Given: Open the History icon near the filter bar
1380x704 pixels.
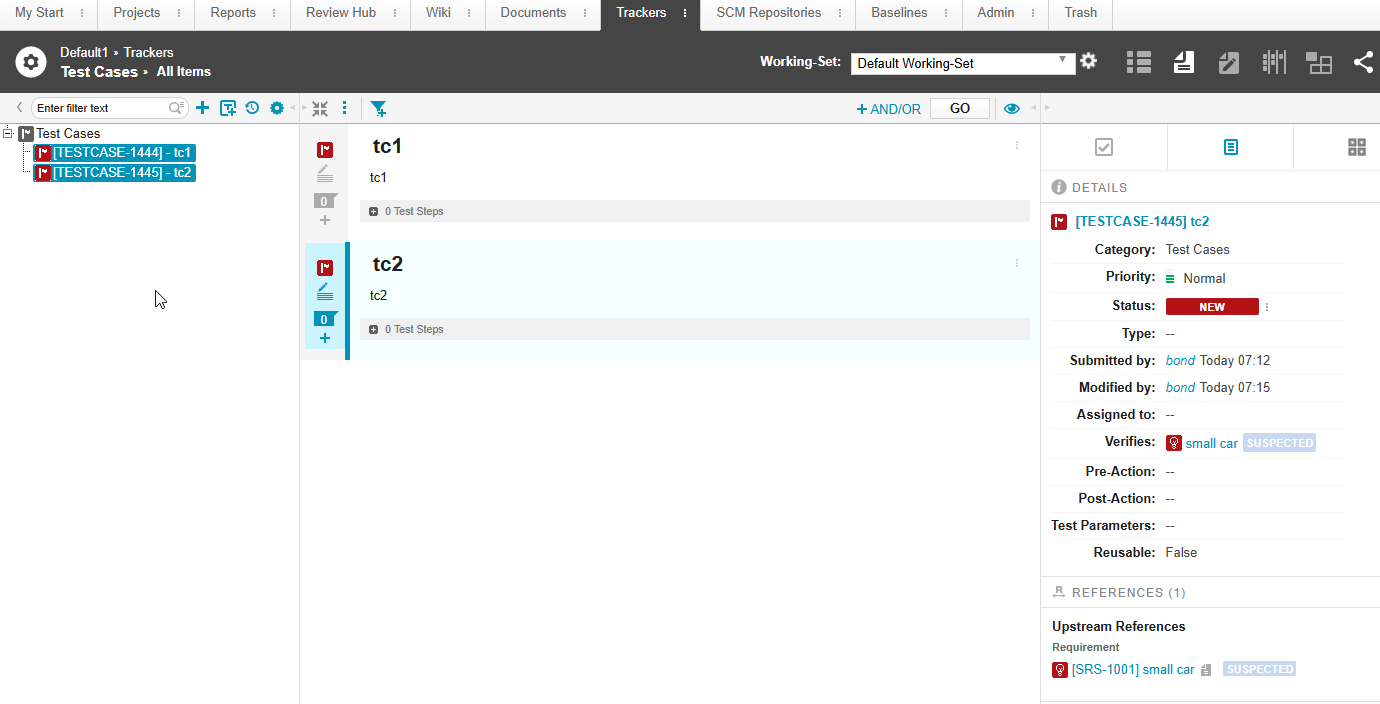Looking at the screenshot, I should [252, 107].
